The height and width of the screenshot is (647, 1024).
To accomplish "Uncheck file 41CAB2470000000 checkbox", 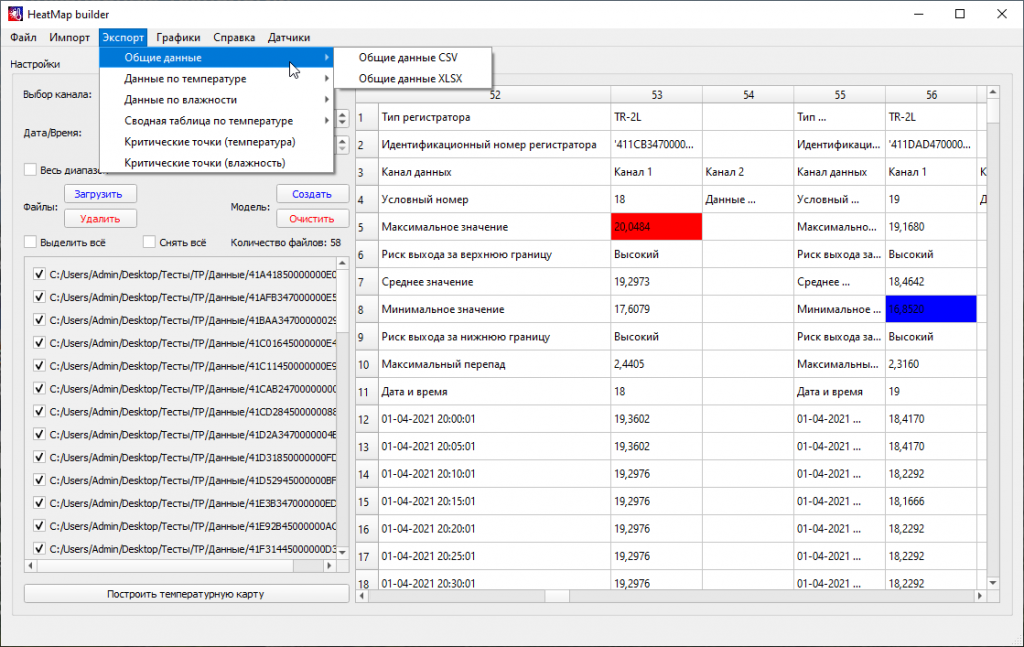I will [x=39, y=388].
